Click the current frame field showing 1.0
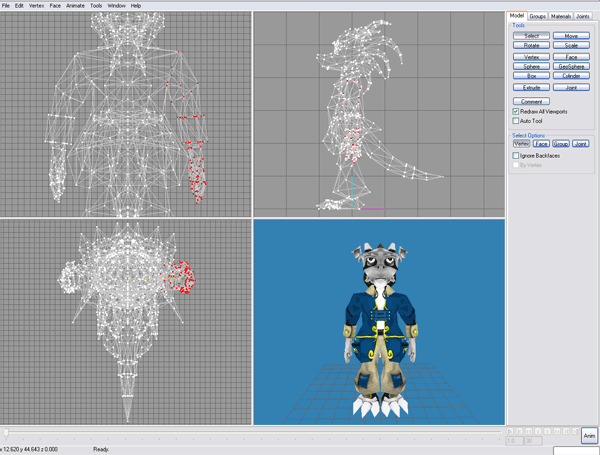The image size is (600, 455). (x=515, y=441)
